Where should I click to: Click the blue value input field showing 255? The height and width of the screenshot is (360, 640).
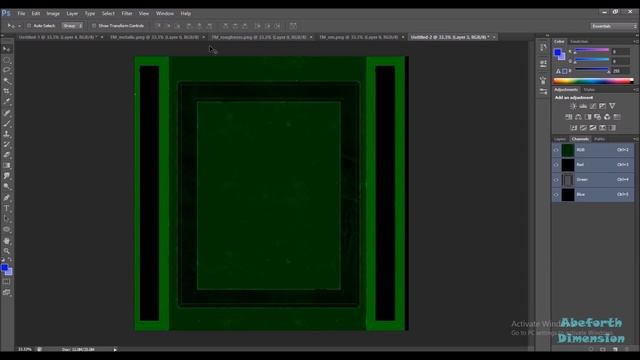pyautogui.click(x=620, y=71)
